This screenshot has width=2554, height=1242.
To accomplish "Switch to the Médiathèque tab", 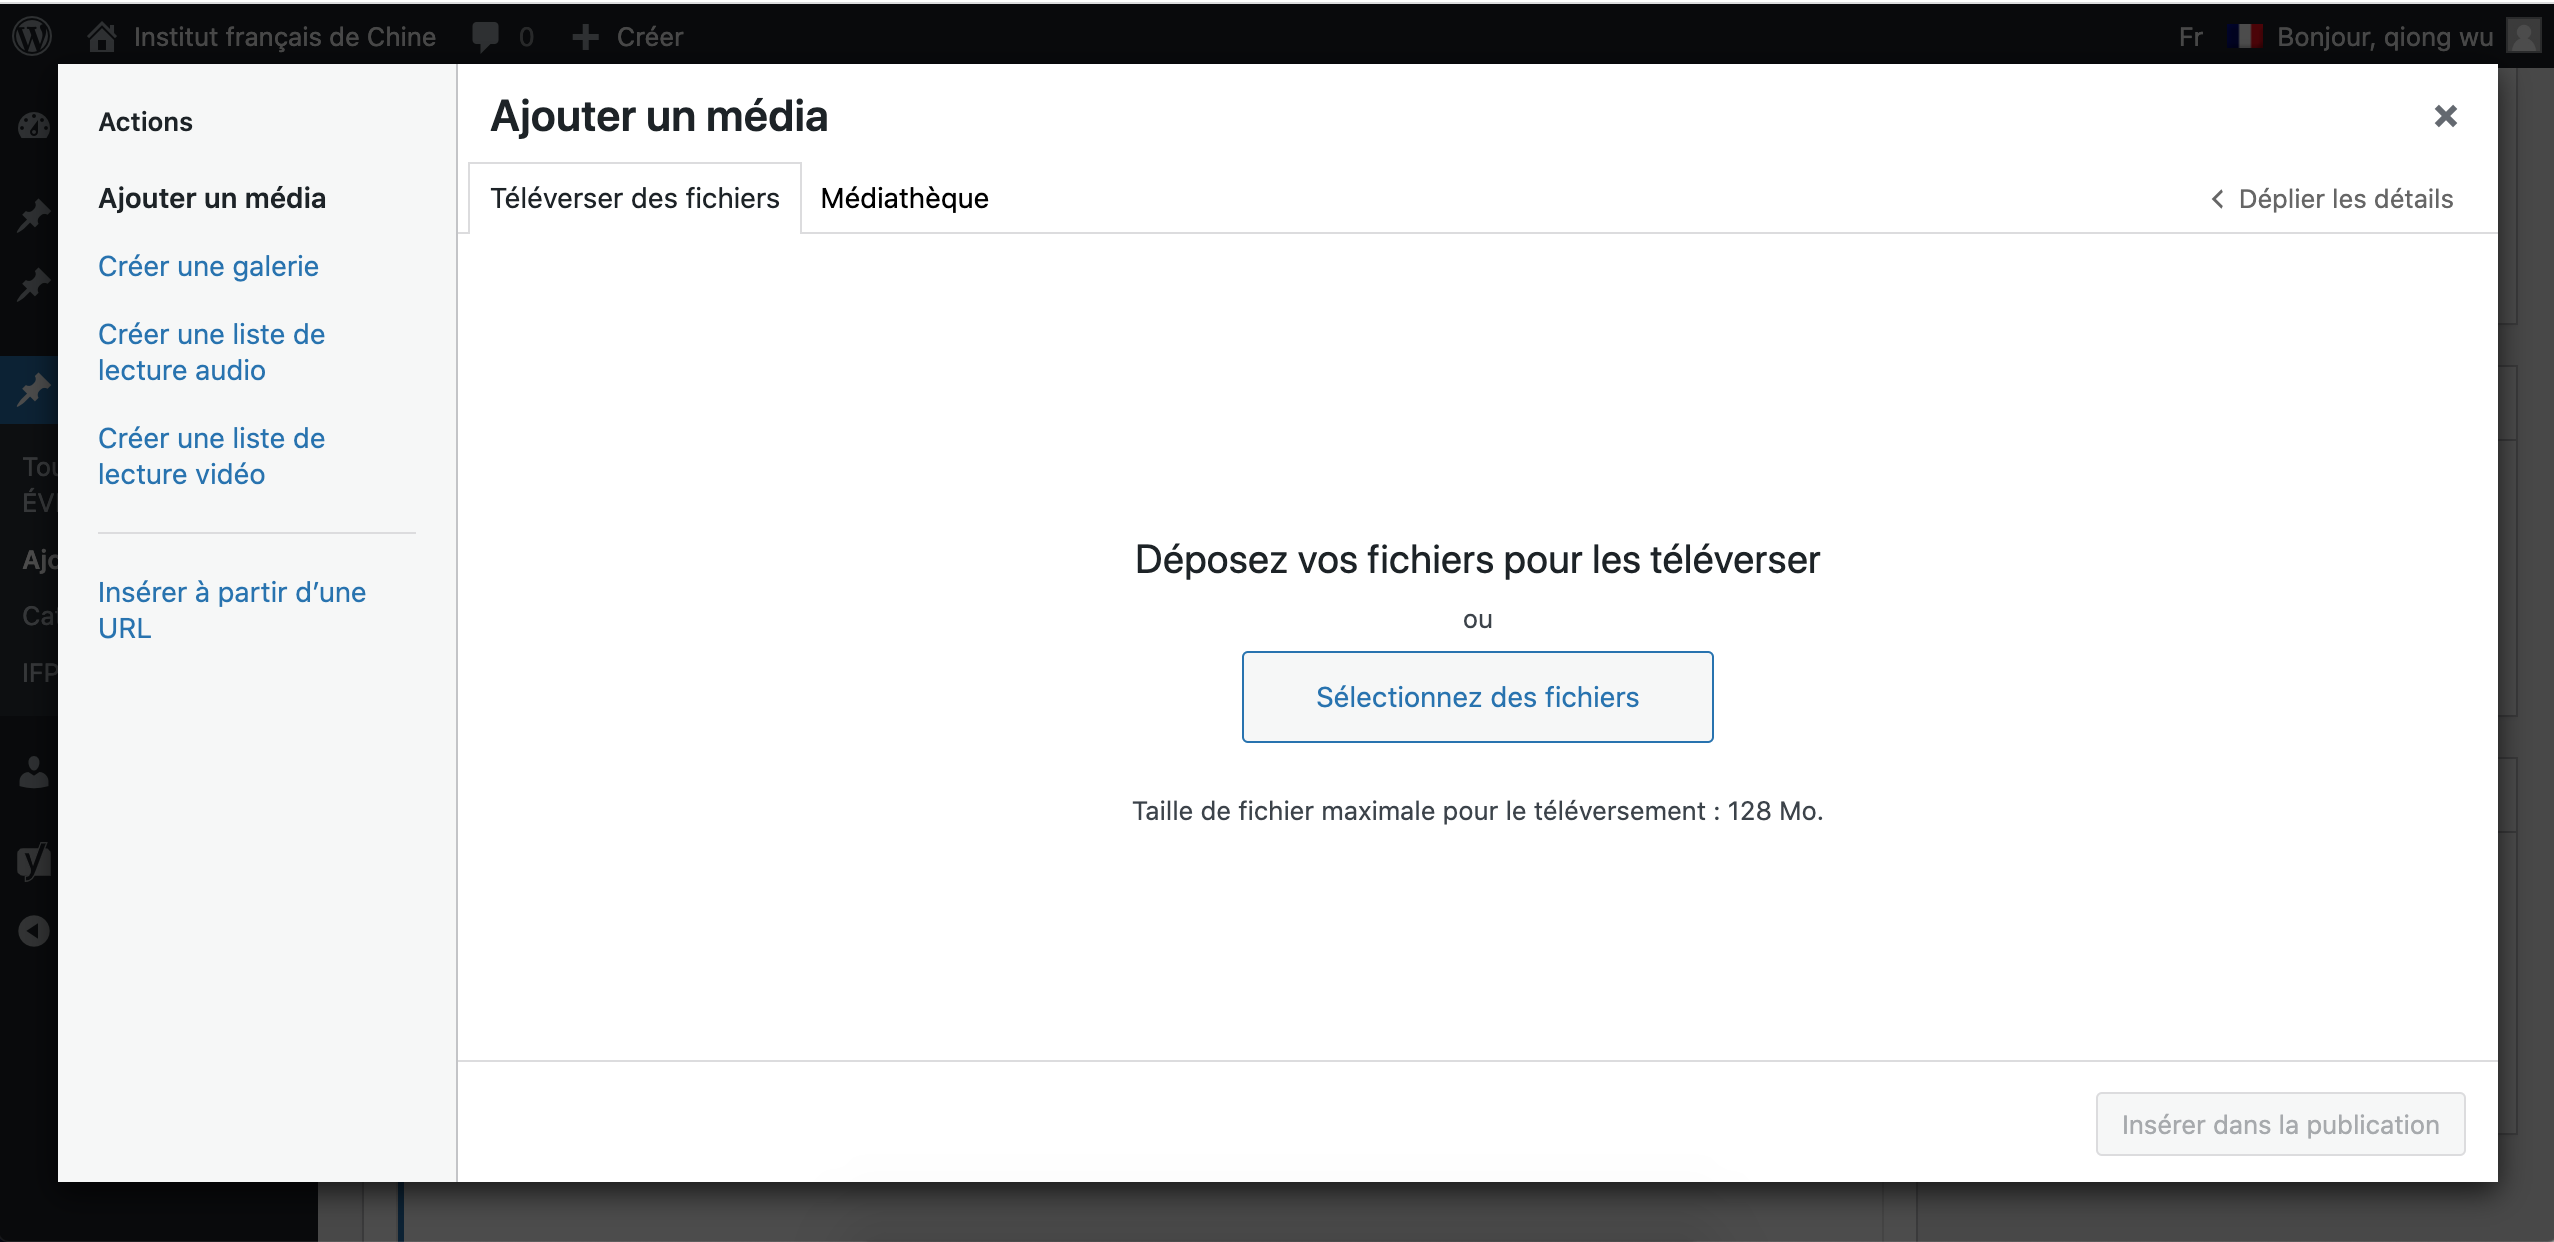I will pyautogui.click(x=904, y=198).
